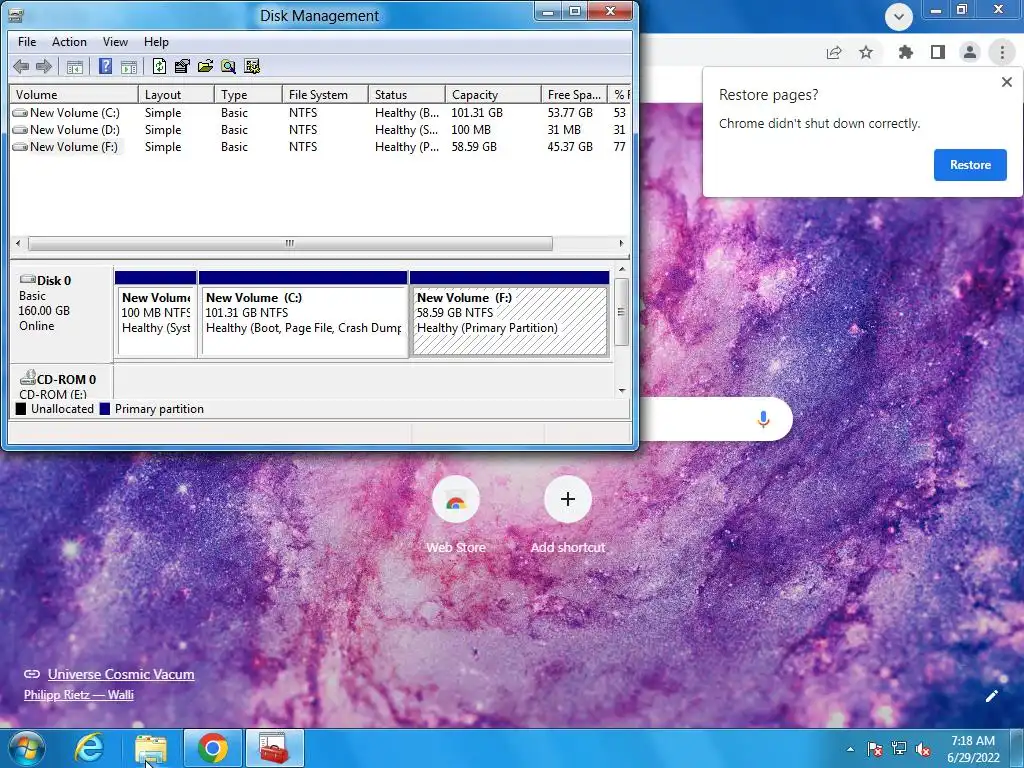Click the settings view toolbar icon
The height and width of the screenshot is (768, 1024).
pos(251,66)
